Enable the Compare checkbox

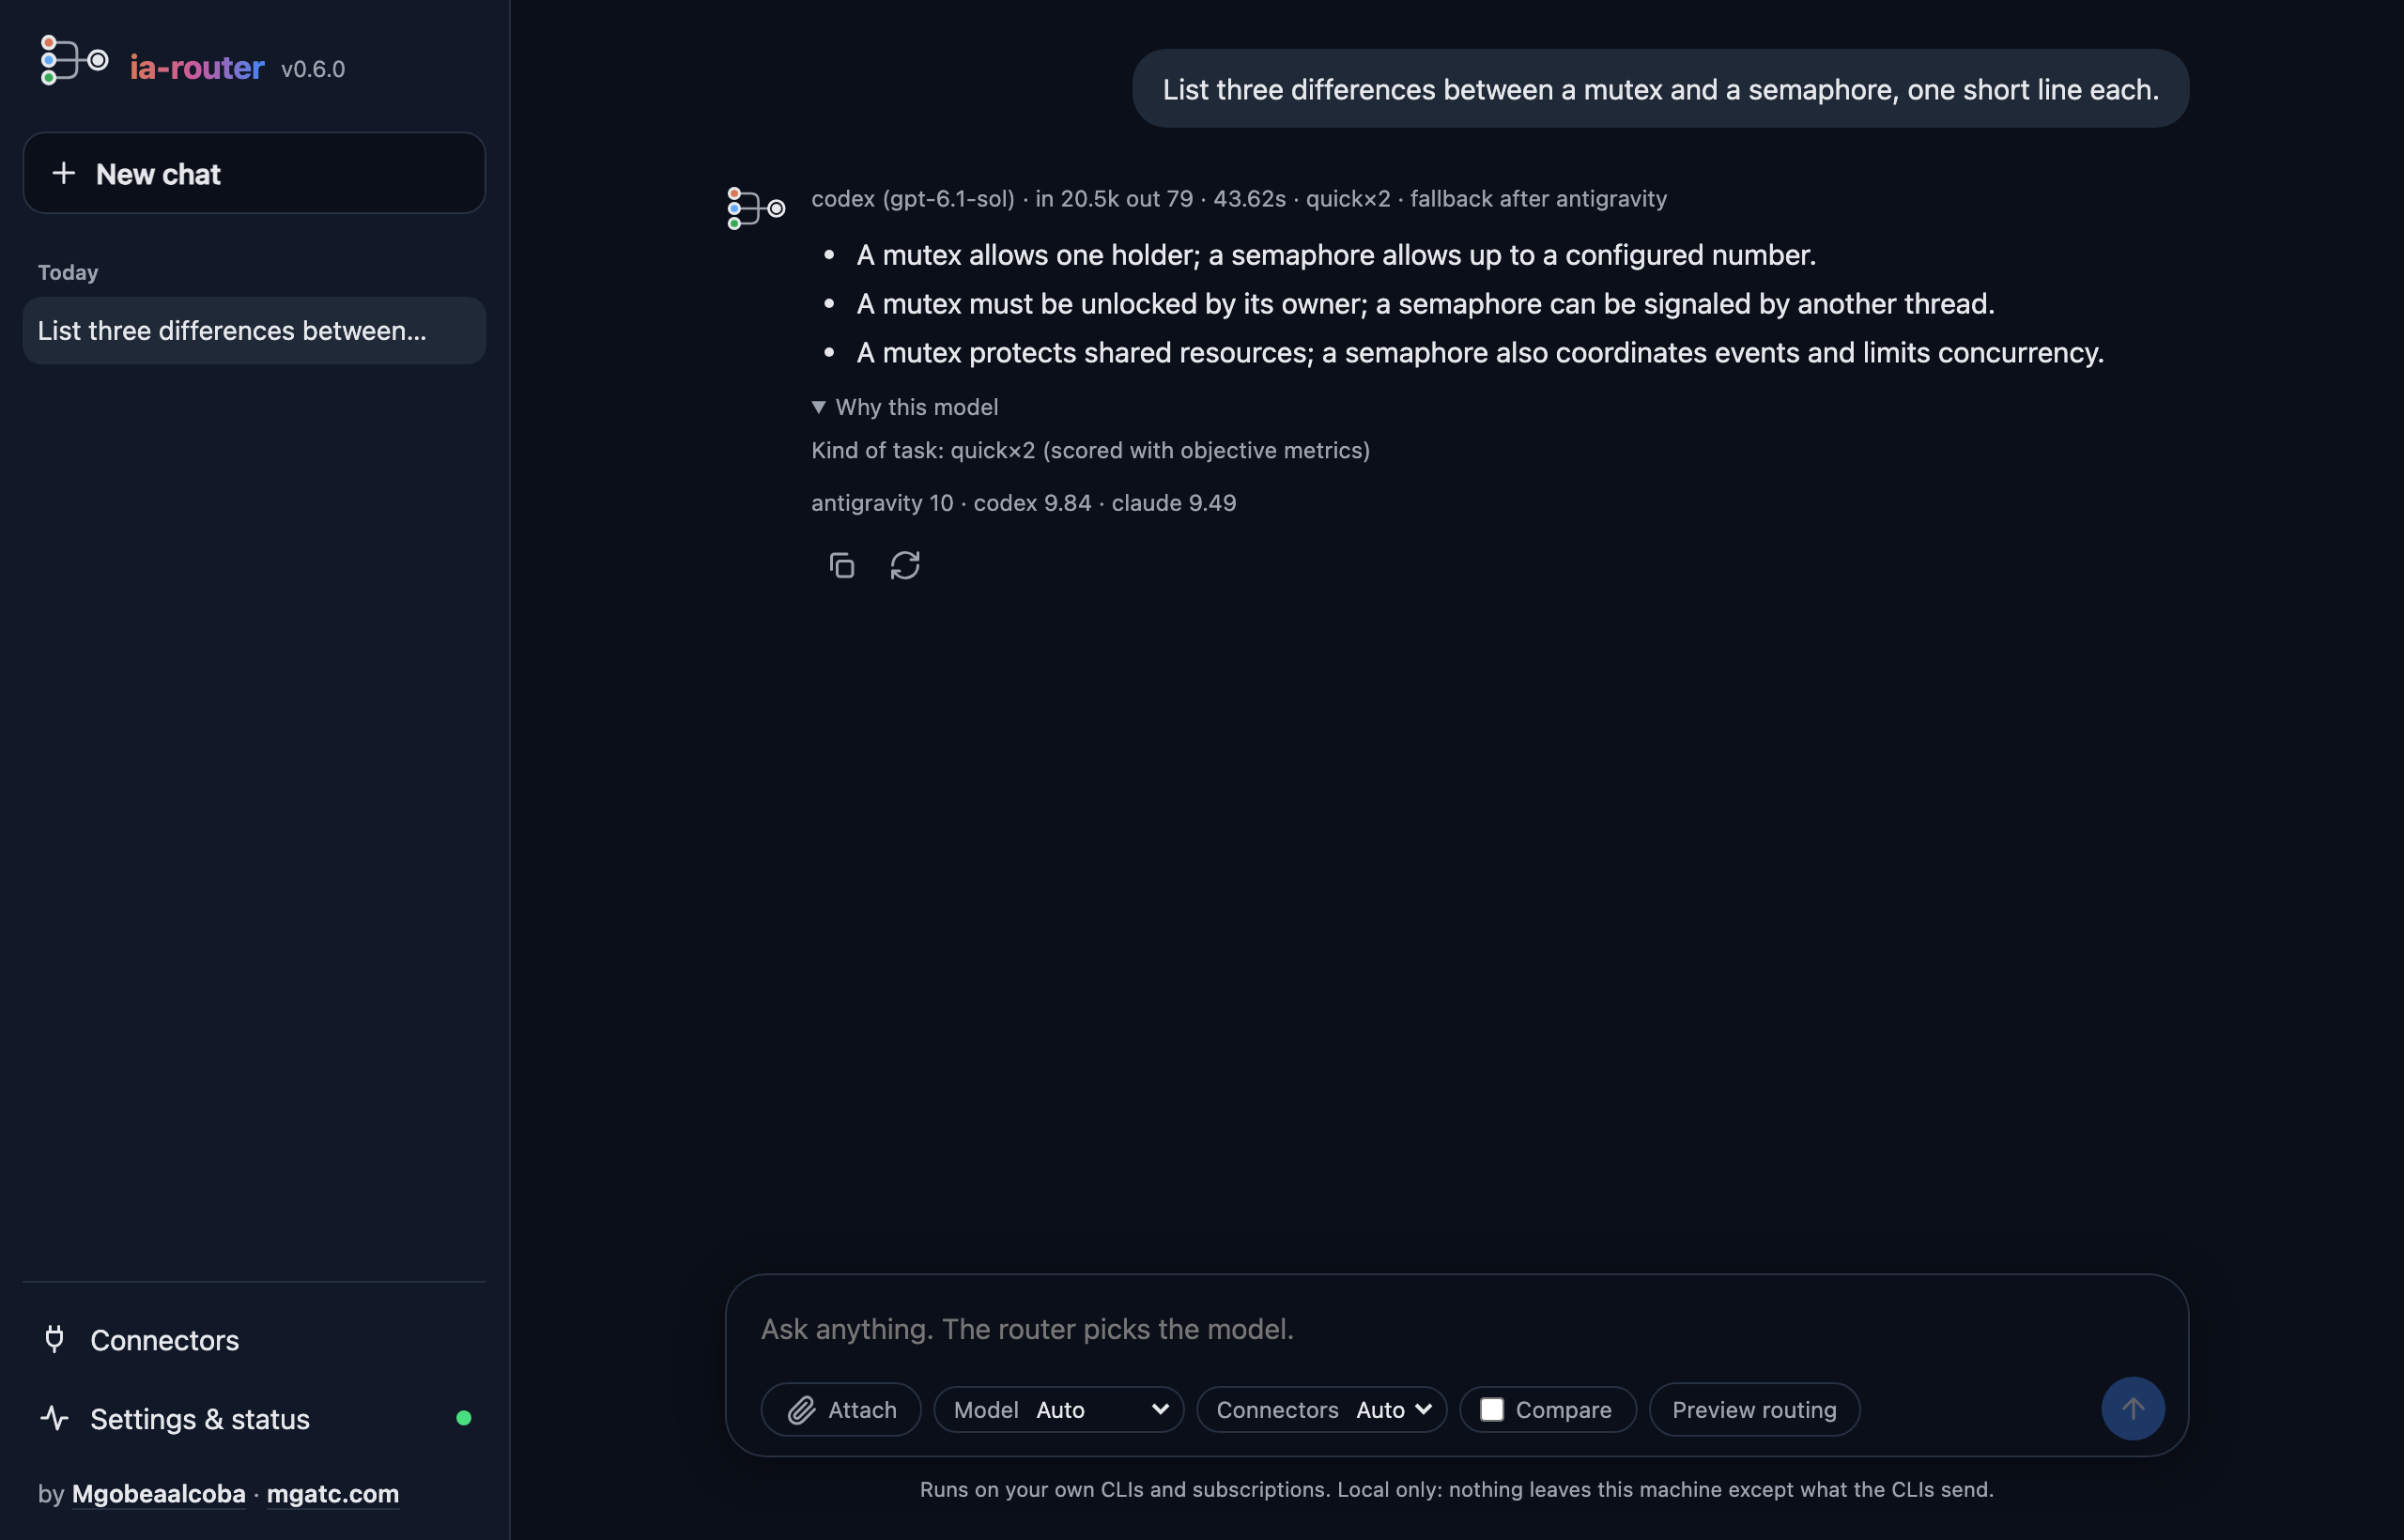tap(1492, 1410)
